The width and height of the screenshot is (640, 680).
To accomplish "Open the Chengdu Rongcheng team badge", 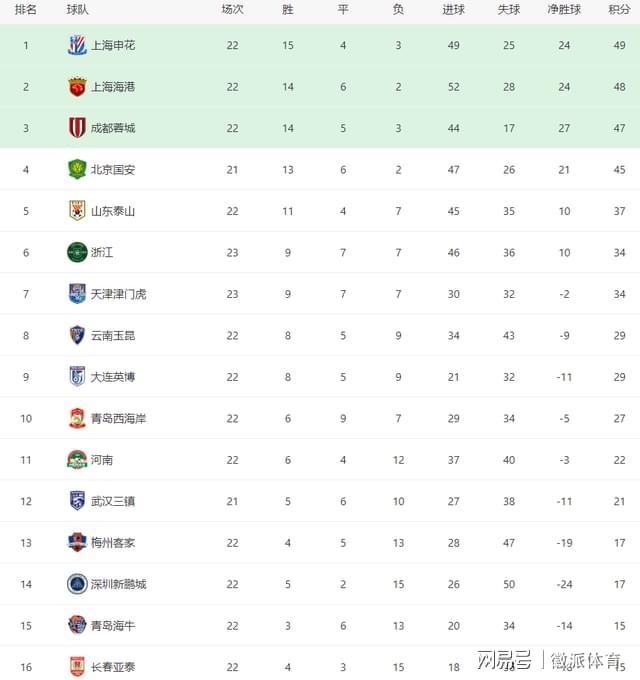I will (x=77, y=128).
